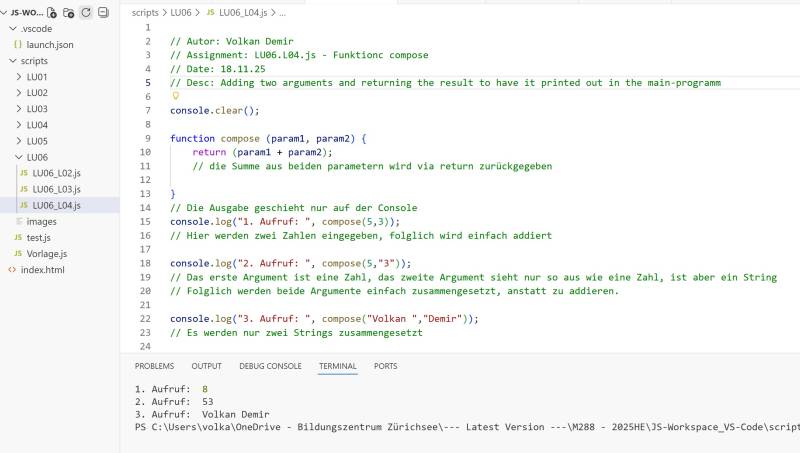Open index.html in the explorer
Image resolution: width=800 pixels, height=453 pixels.
[42, 270]
